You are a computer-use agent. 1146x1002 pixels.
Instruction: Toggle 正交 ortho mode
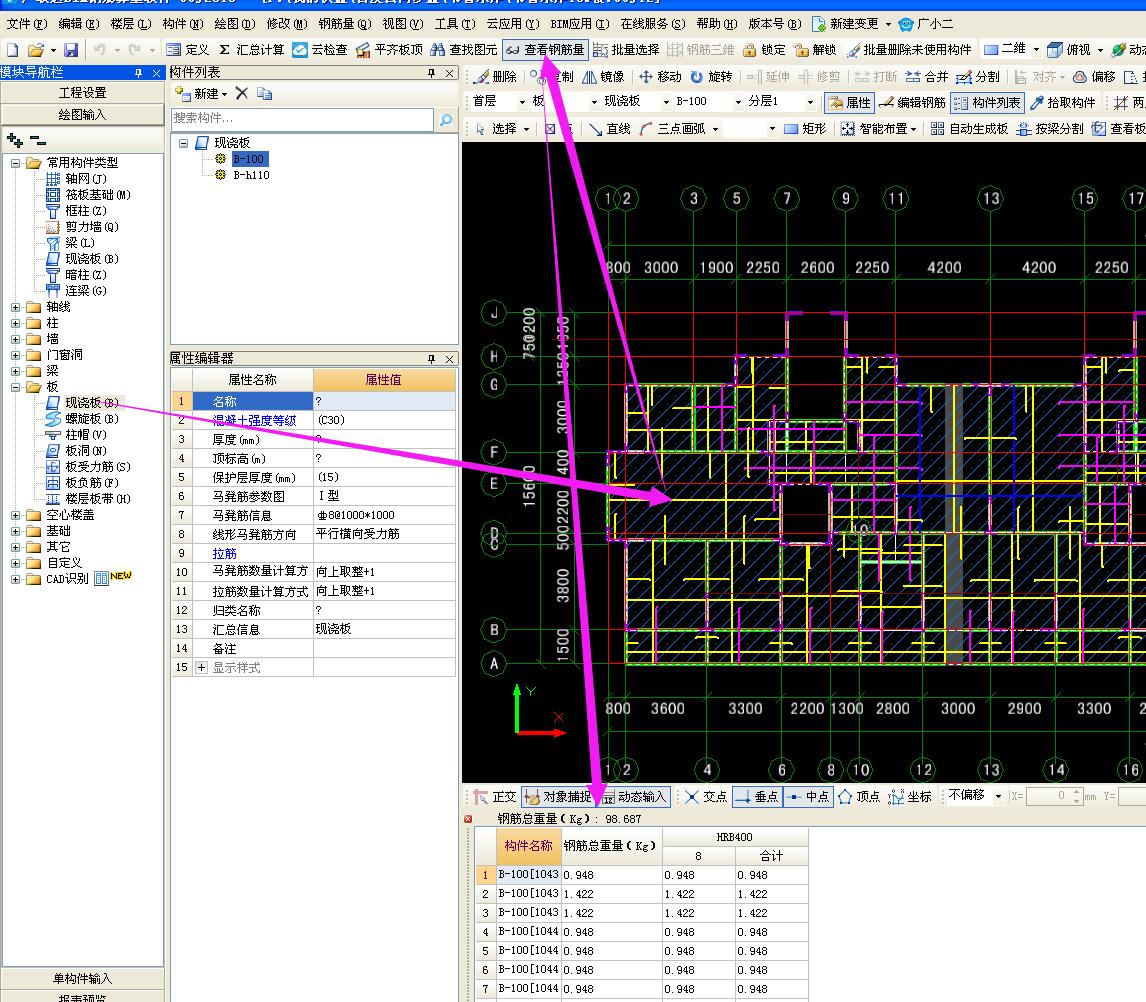point(495,797)
